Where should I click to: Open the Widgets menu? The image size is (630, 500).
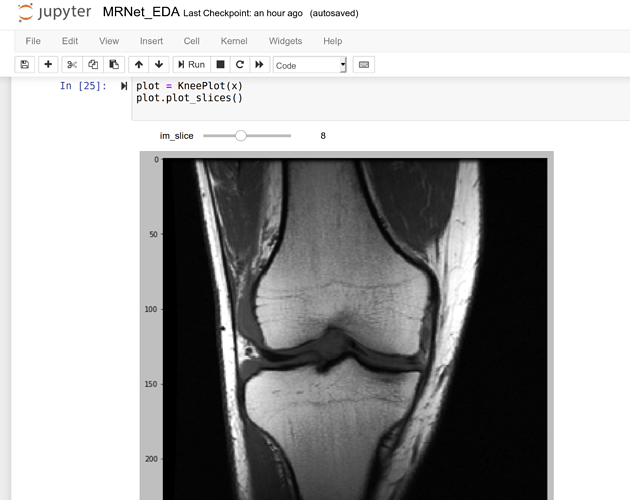pos(285,41)
